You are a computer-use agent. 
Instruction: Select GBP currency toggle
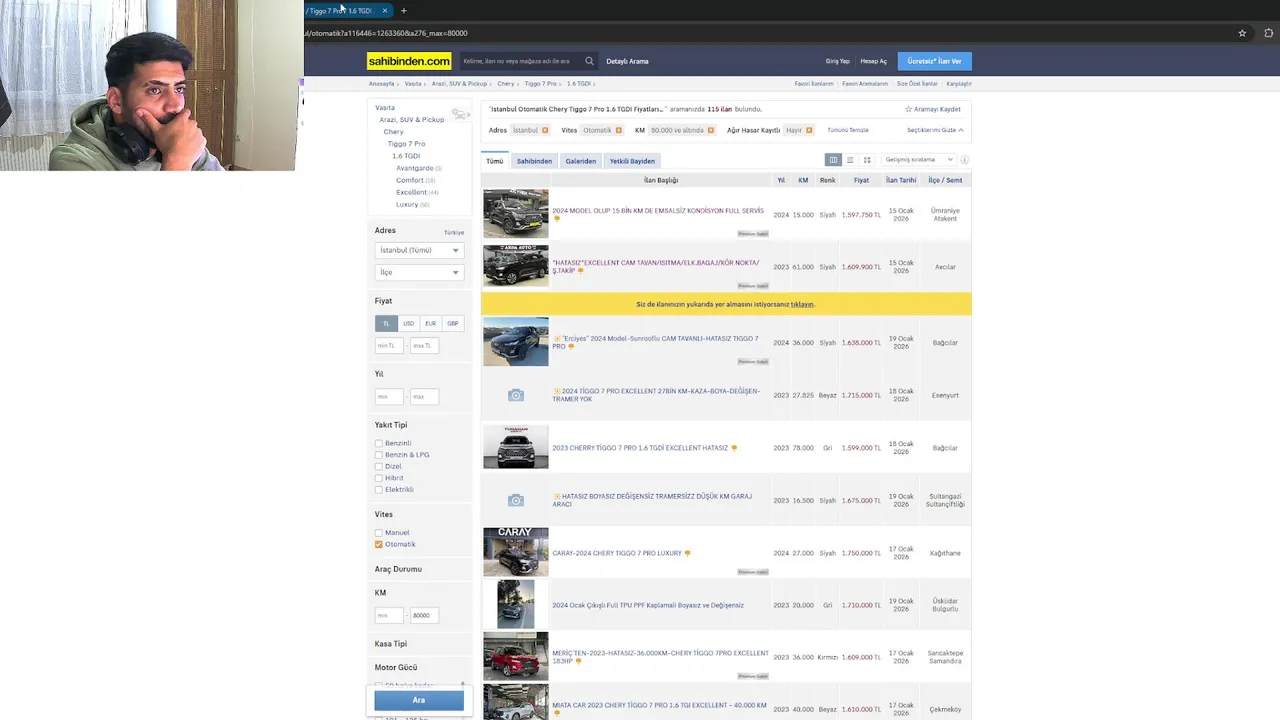pyautogui.click(x=453, y=323)
